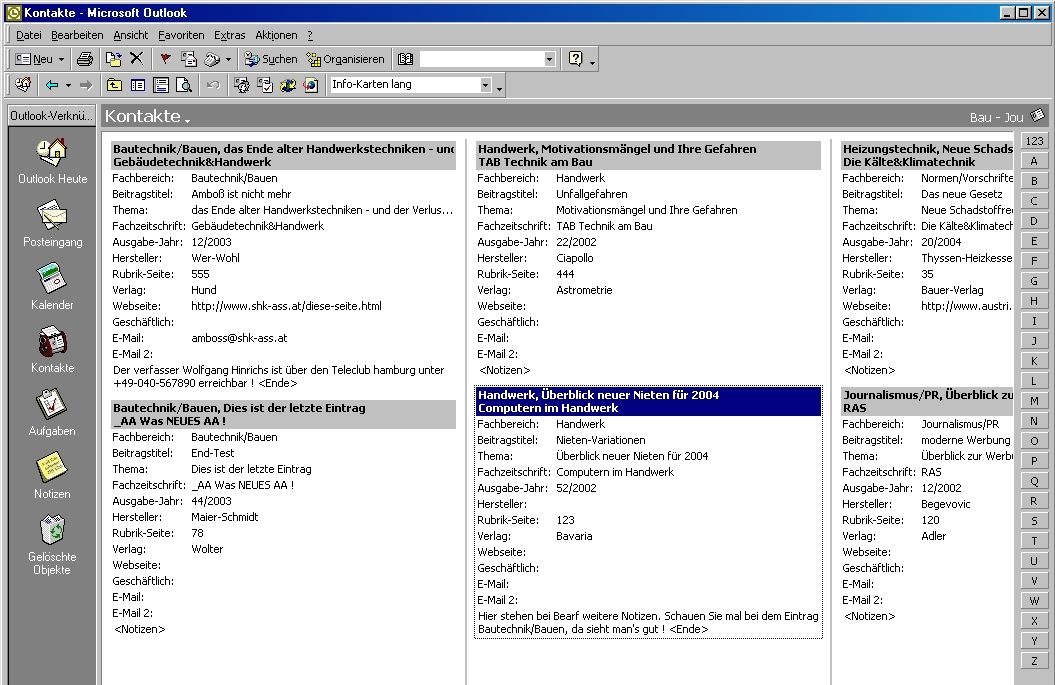Open Outlook Heute from the shortcut bar
This screenshot has width=1055, height=685.
pyautogui.click(x=51, y=160)
